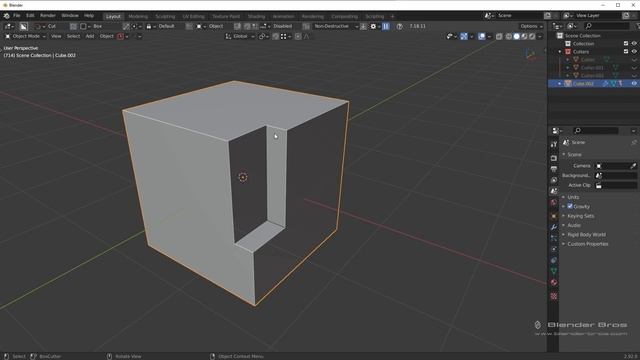Open the Output properties tab icon
640x360 pixels.
(x=554, y=169)
